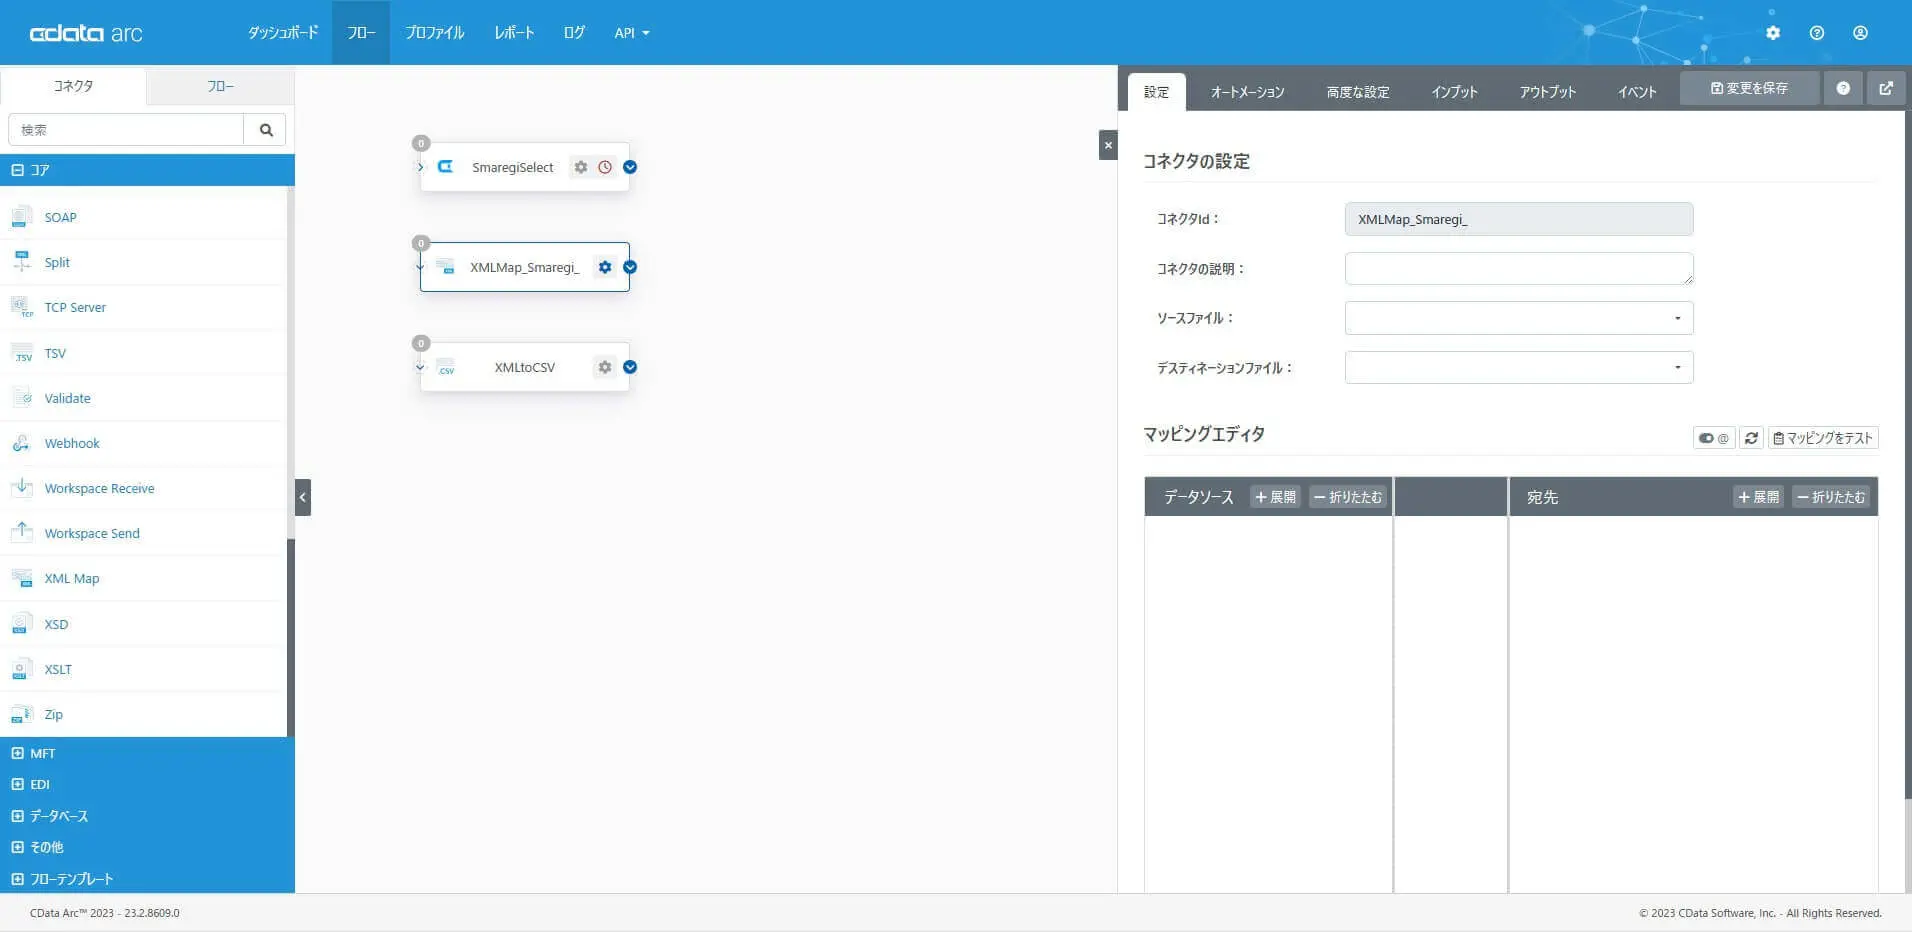The height and width of the screenshot is (932, 1912).
Task: Click the help question button beside save
Action: tap(1843, 88)
